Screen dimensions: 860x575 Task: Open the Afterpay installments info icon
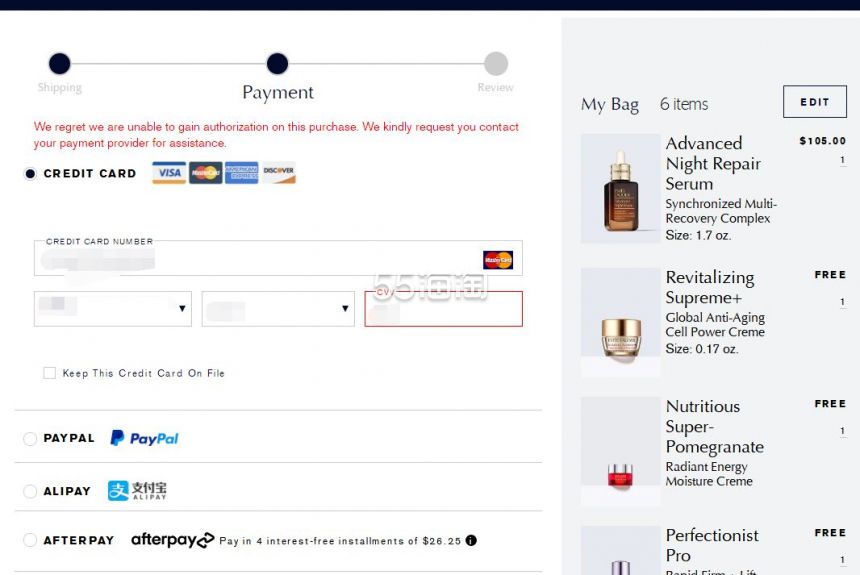coord(471,540)
